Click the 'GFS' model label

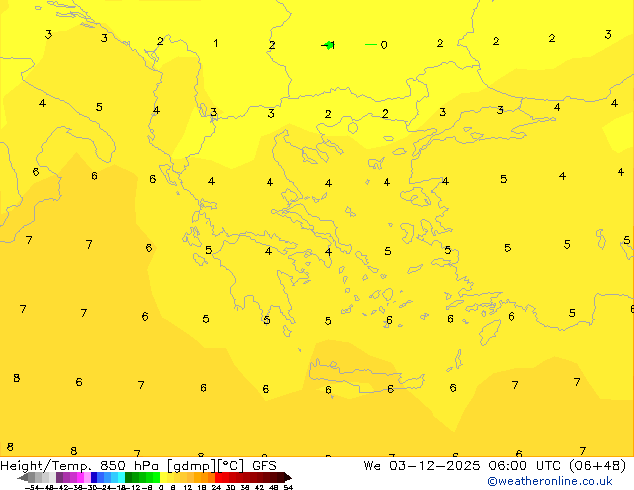264,466
